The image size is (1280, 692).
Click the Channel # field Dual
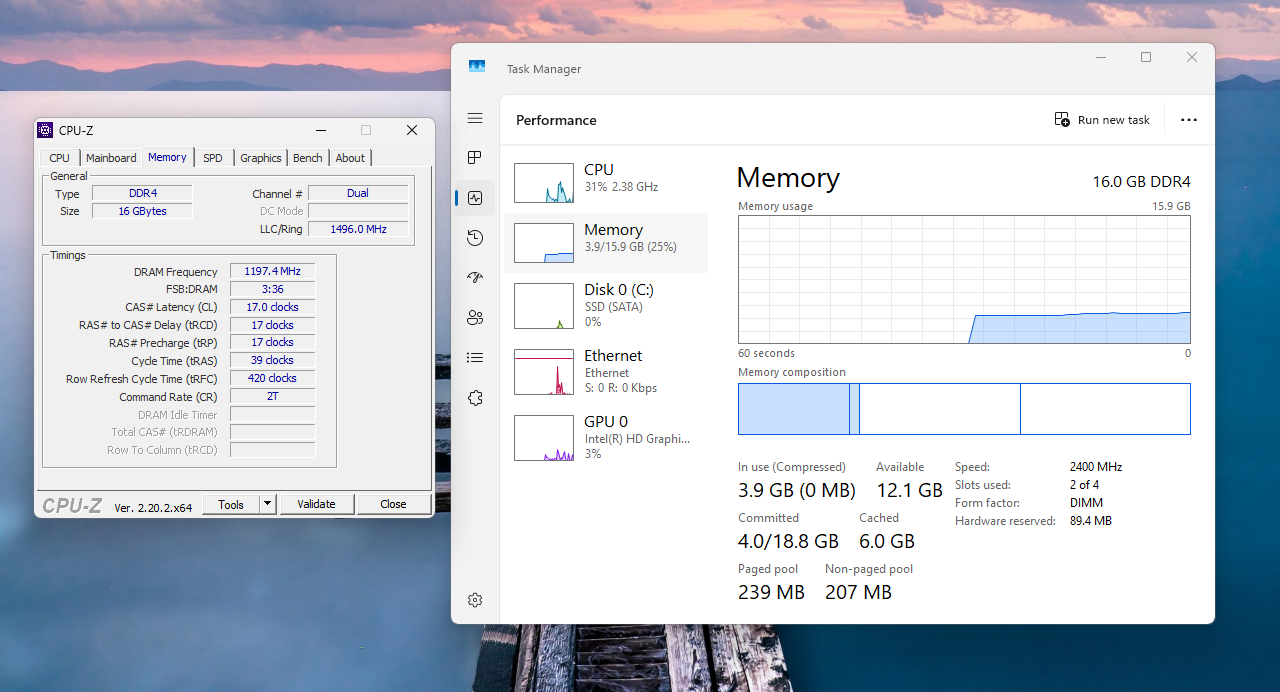pos(358,193)
